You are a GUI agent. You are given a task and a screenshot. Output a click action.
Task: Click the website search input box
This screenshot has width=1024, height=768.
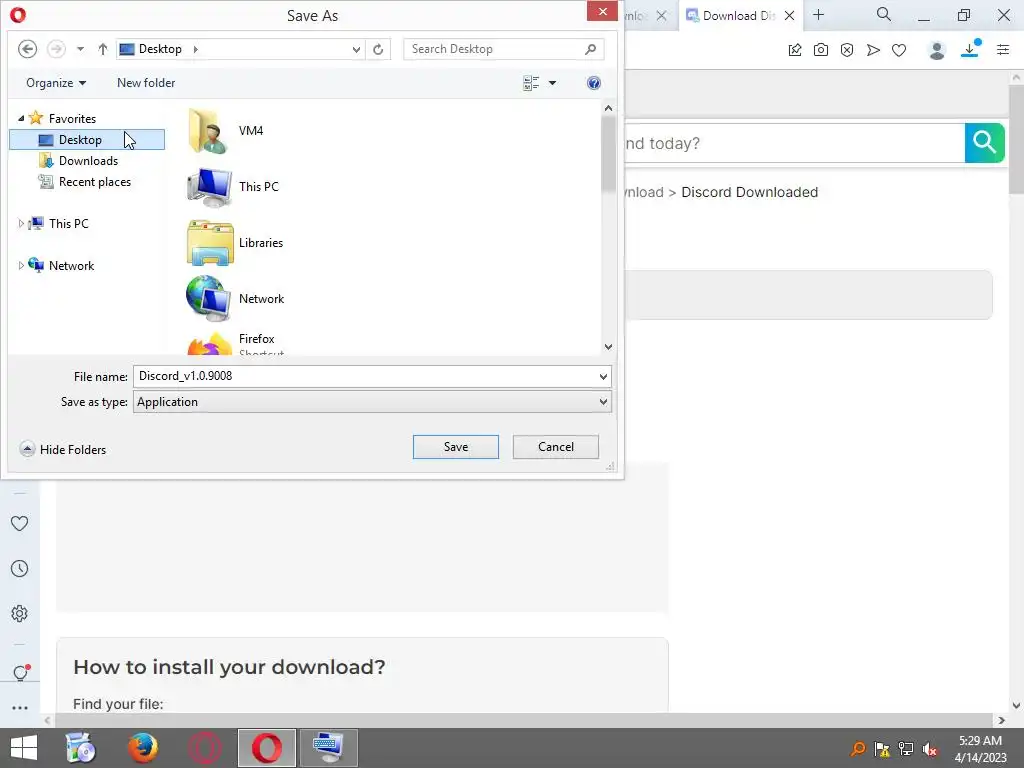pyautogui.click(x=794, y=143)
